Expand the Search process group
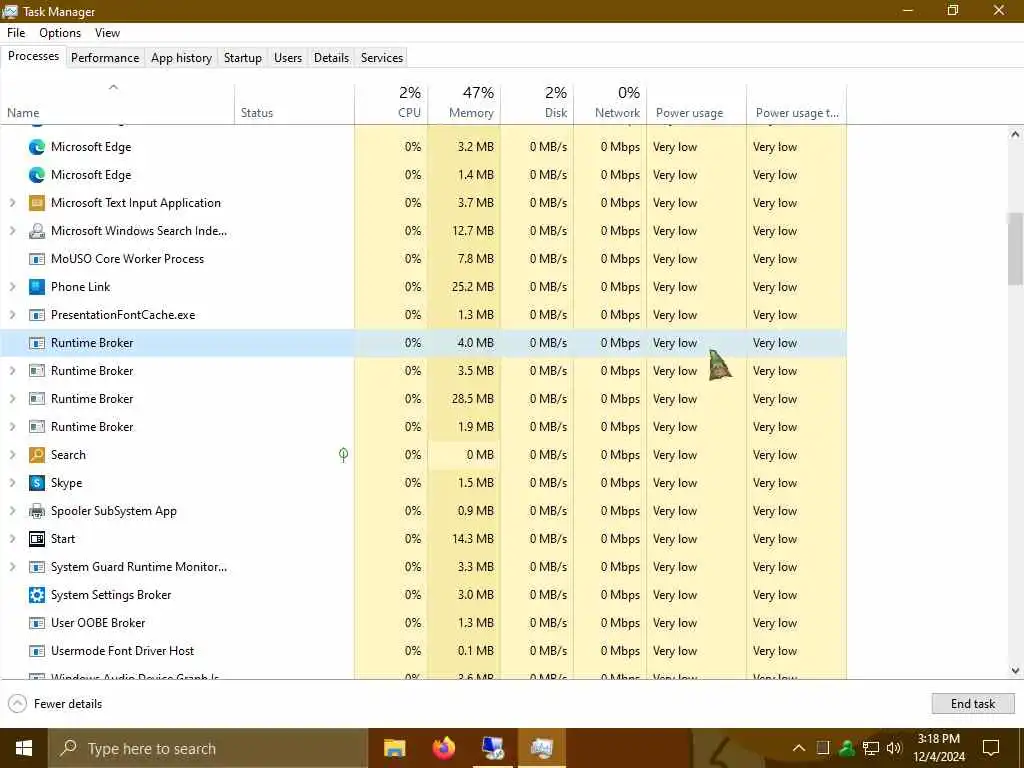 pos(12,455)
